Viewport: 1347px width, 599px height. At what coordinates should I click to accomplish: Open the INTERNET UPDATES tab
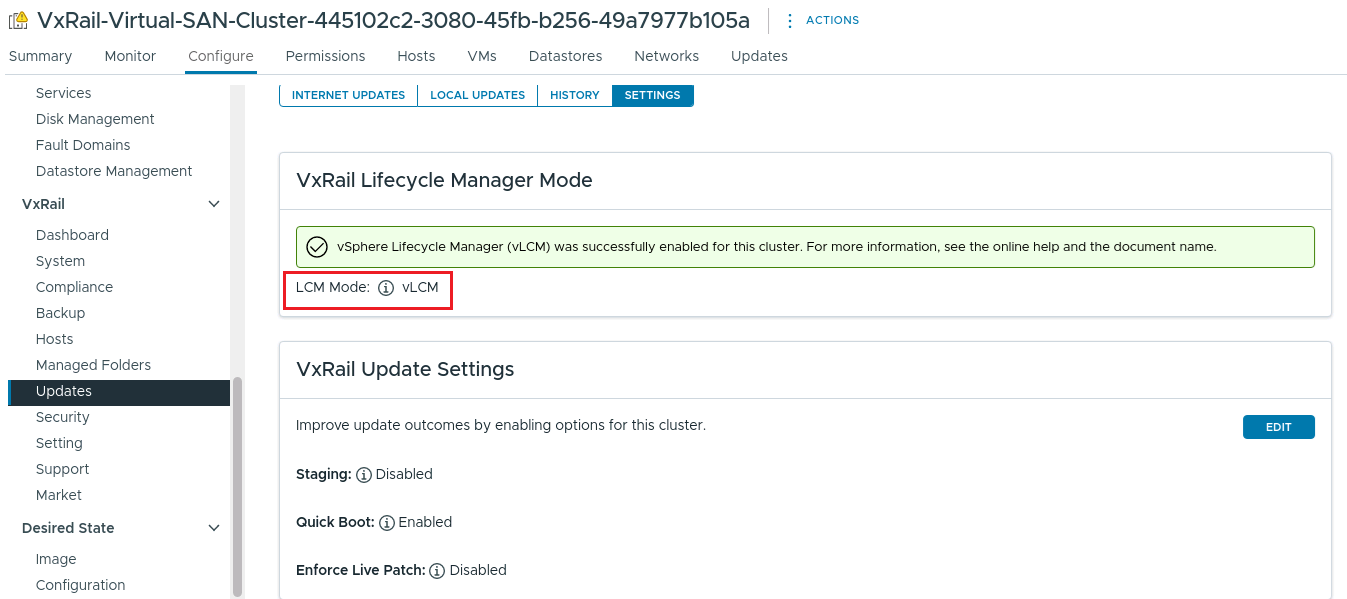(347, 95)
